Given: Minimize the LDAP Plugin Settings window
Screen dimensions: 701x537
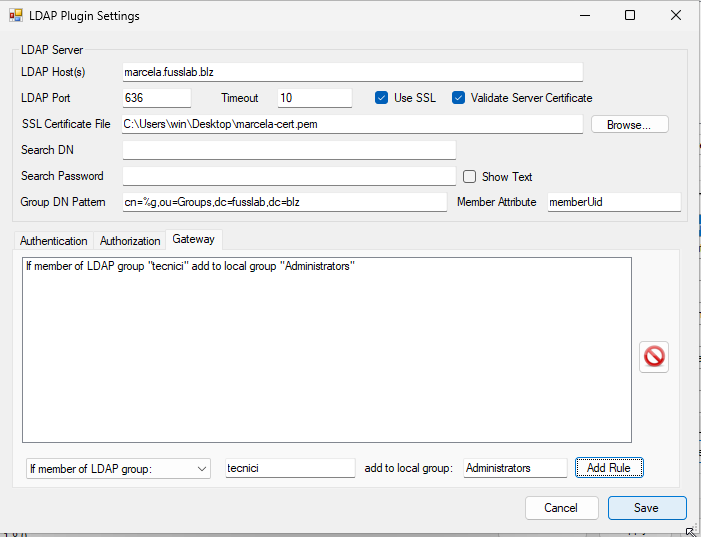Looking at the screenshot, I should (585, 15).
